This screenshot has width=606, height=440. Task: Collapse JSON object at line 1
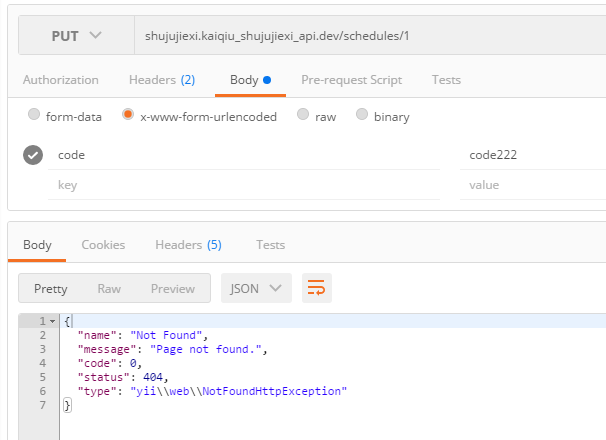[53, 321]
